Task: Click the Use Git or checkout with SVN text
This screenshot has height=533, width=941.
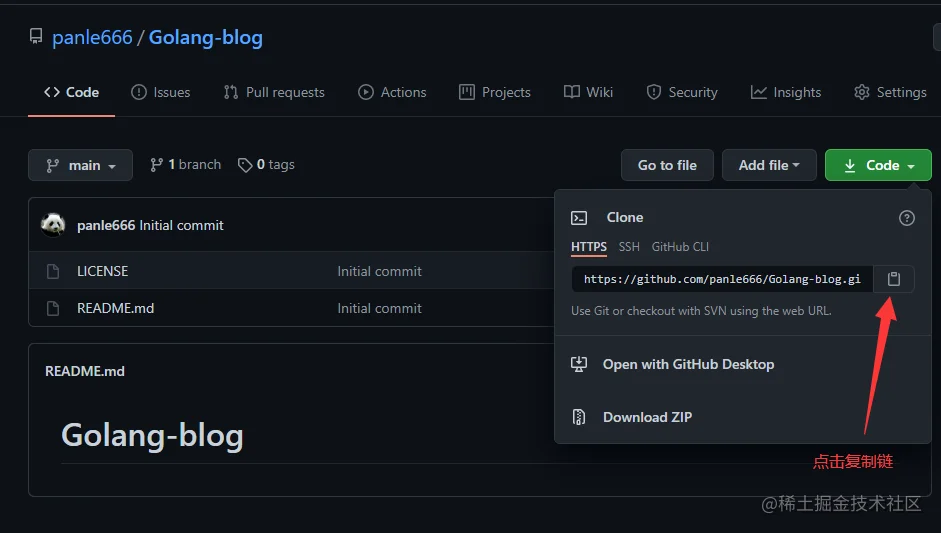Action: [x=701, y=311]
